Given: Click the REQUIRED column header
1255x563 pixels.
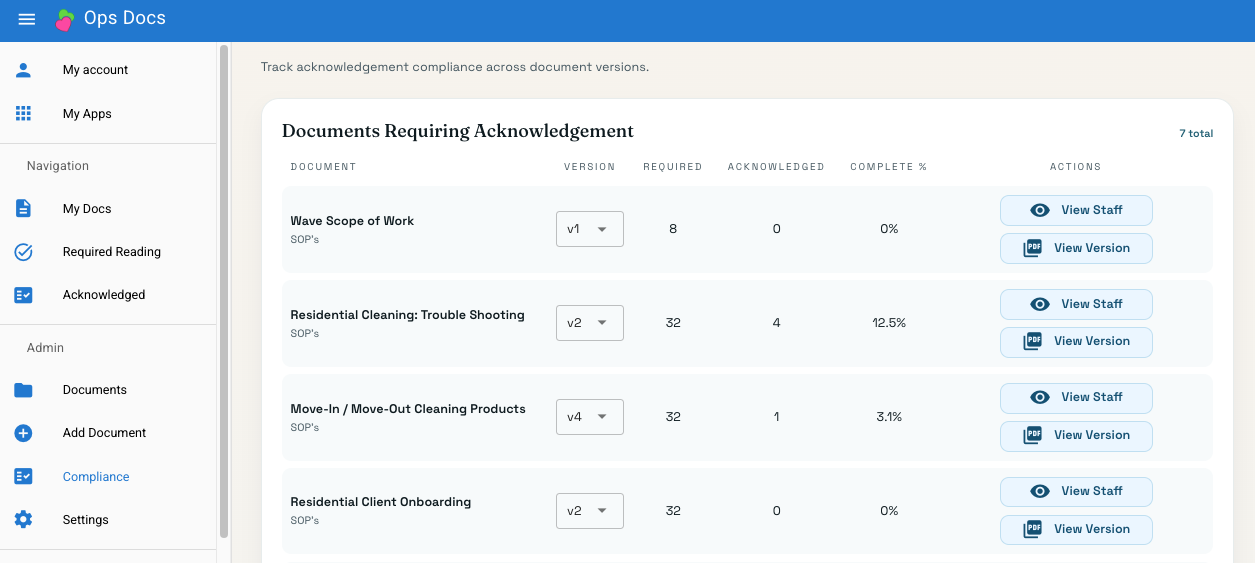Looking at the screenshot, I should [x=673, y=167].
